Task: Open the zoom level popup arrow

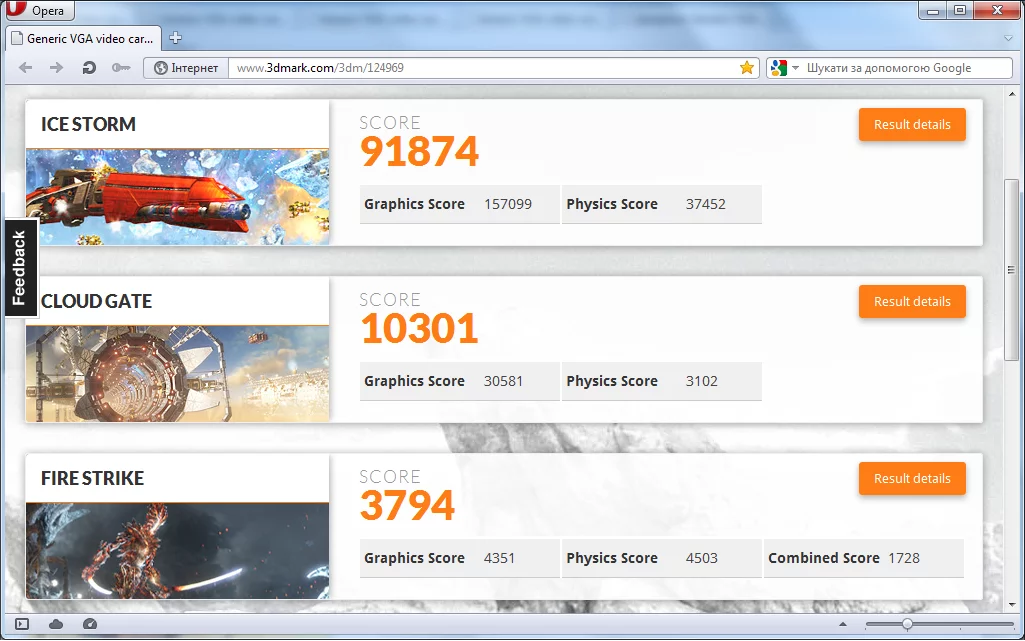Action: point(843,624)
